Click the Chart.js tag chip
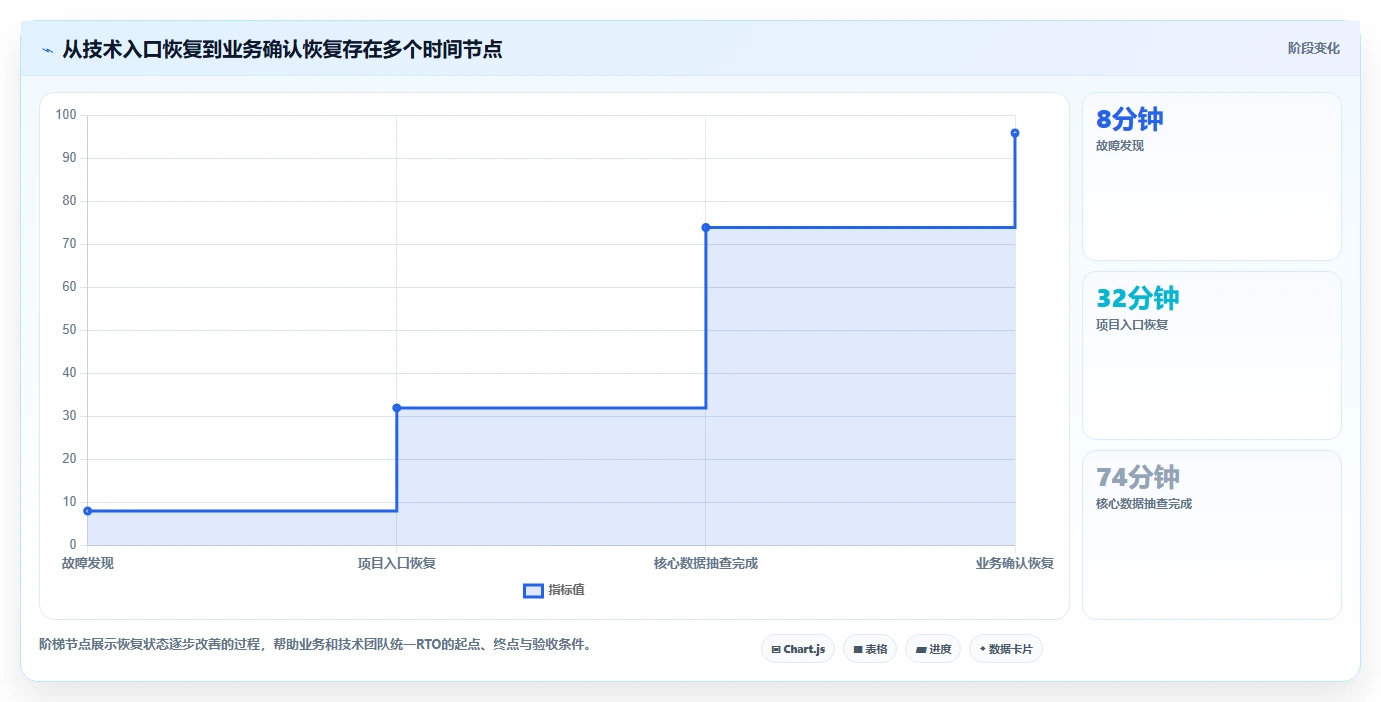The height and width of the screenshot is (702, 1381). [x=797, y=649]
